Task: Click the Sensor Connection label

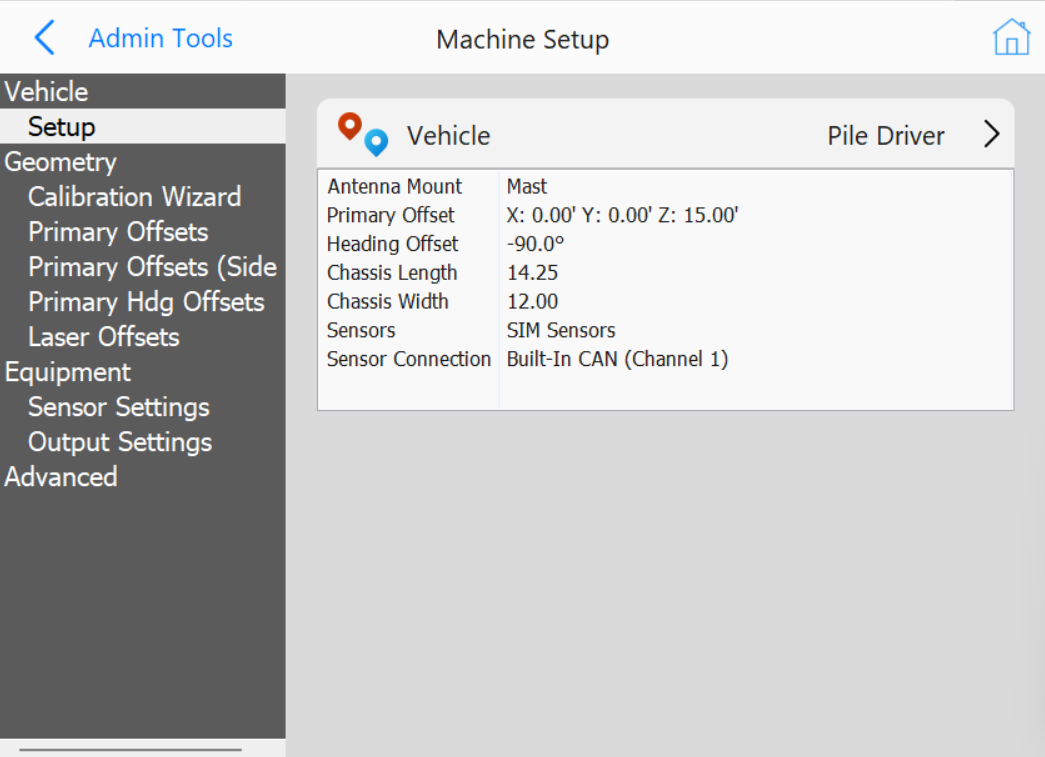Action: point(409,359)
